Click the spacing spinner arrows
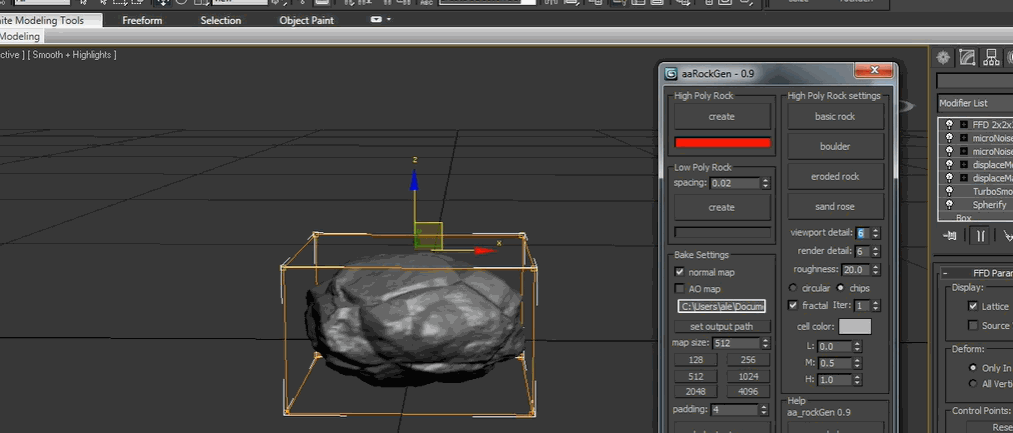This screenshot has height=433, width=1013. [766, 184]
